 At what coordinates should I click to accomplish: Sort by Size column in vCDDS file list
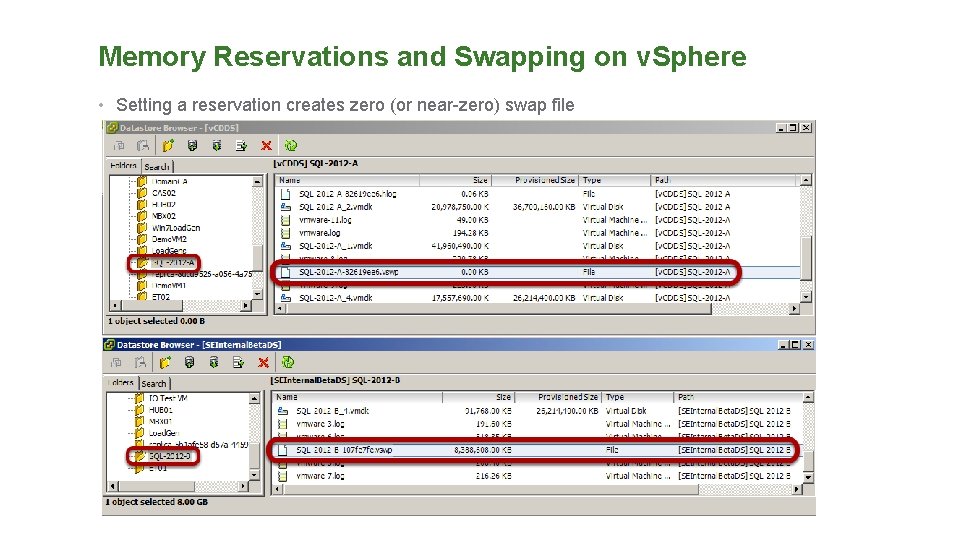(x=456, y=180)
